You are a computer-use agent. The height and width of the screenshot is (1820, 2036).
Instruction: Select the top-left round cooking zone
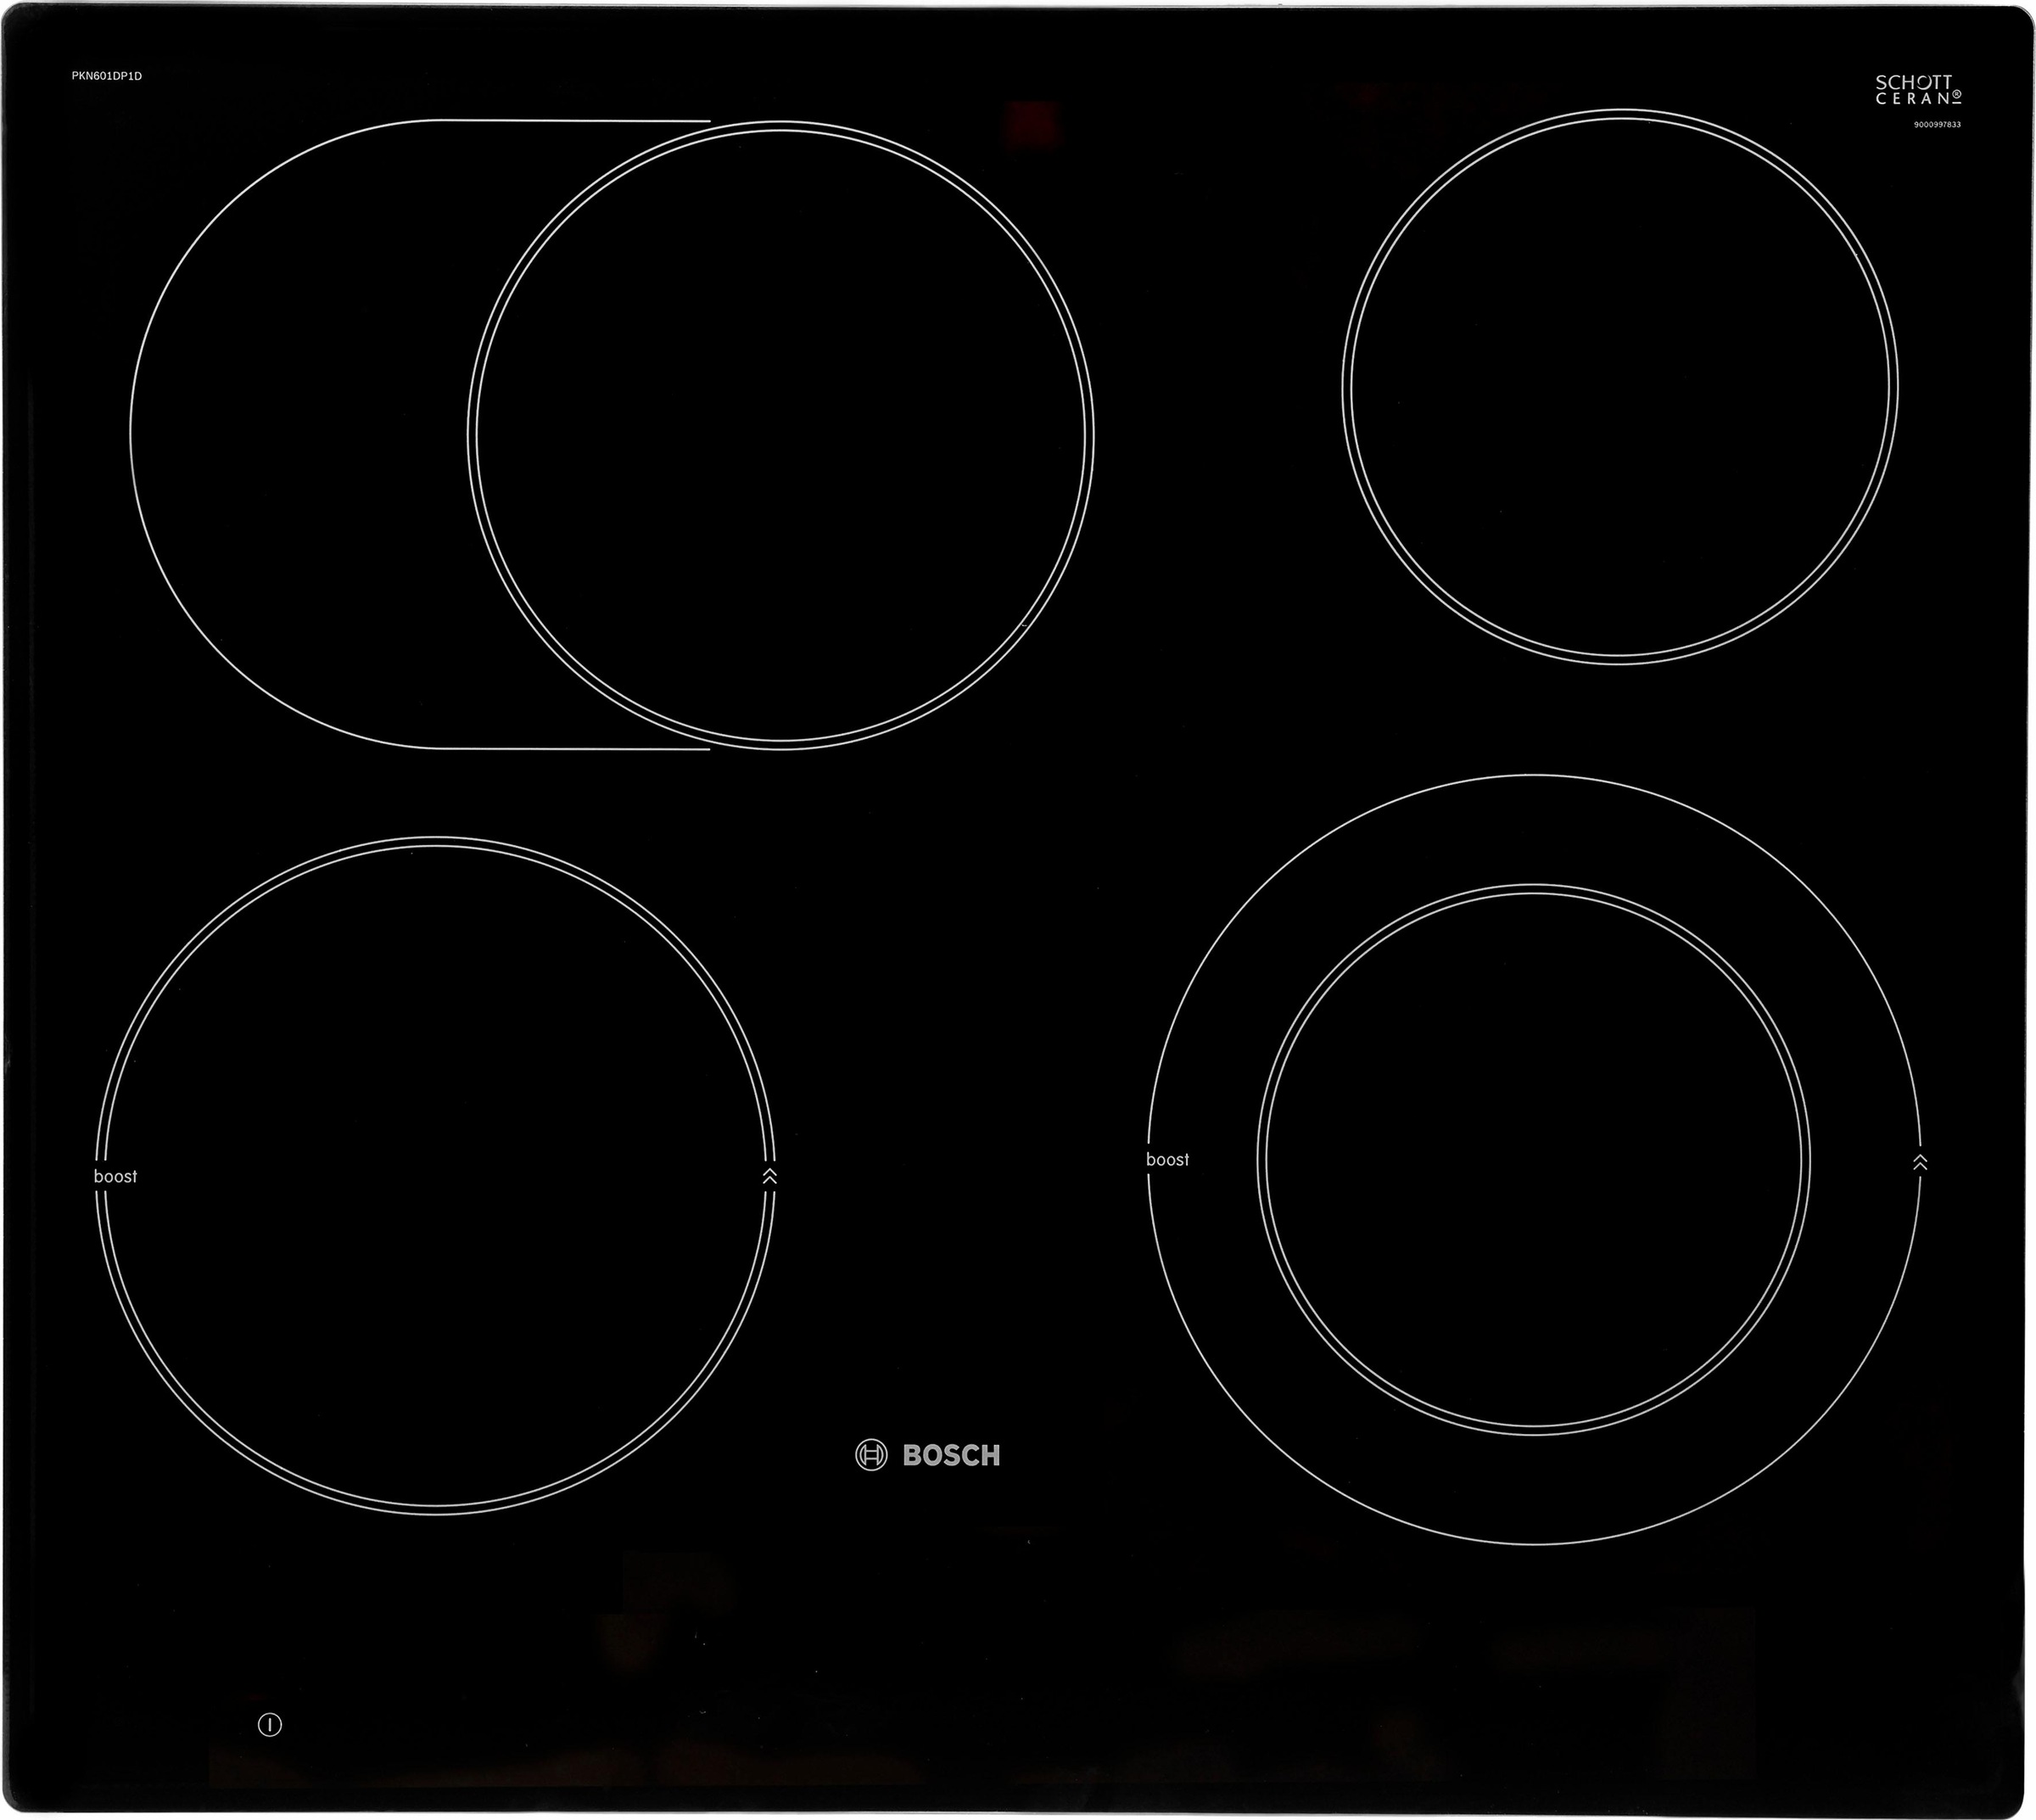[x=780, y=436]
